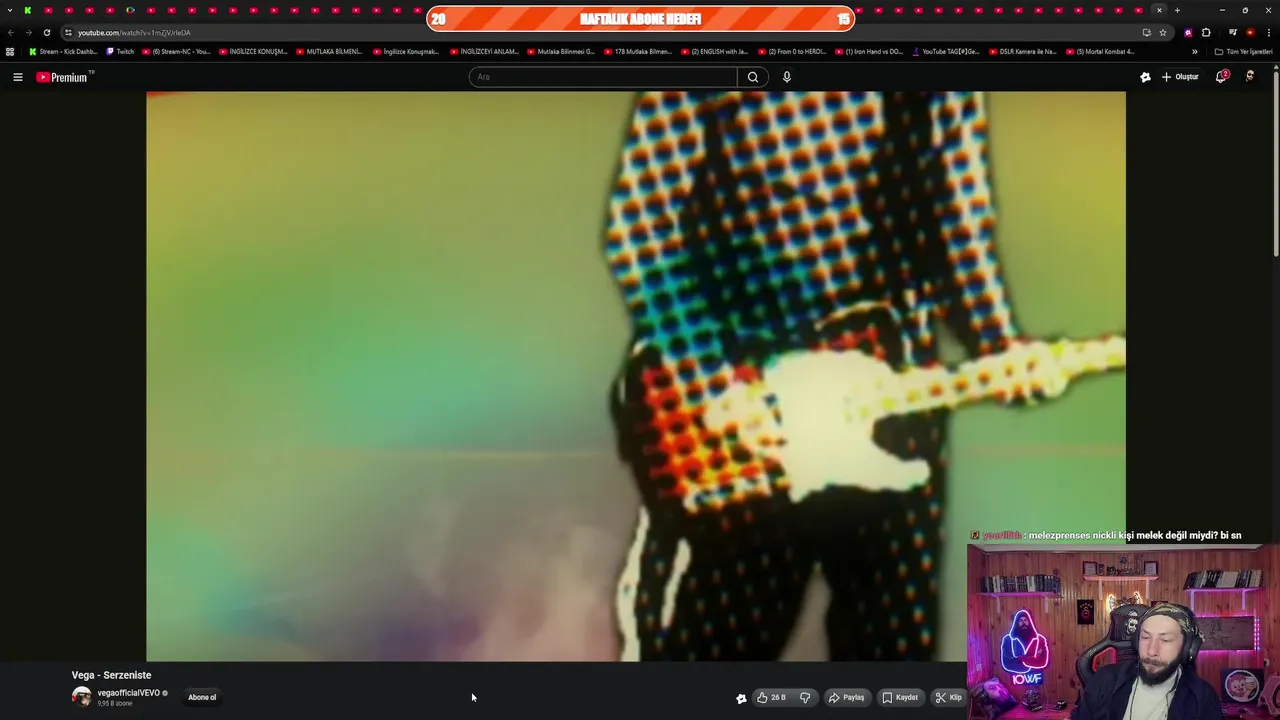The image size is (1280, 720).
Task: Click the Oluştur create button
Action: point(1180,77)
